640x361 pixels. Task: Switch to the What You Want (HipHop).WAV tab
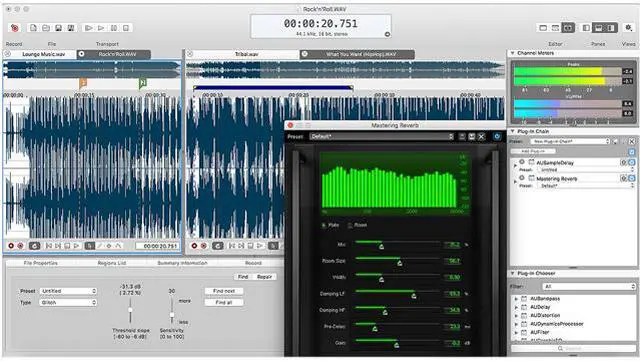point(358,54)
